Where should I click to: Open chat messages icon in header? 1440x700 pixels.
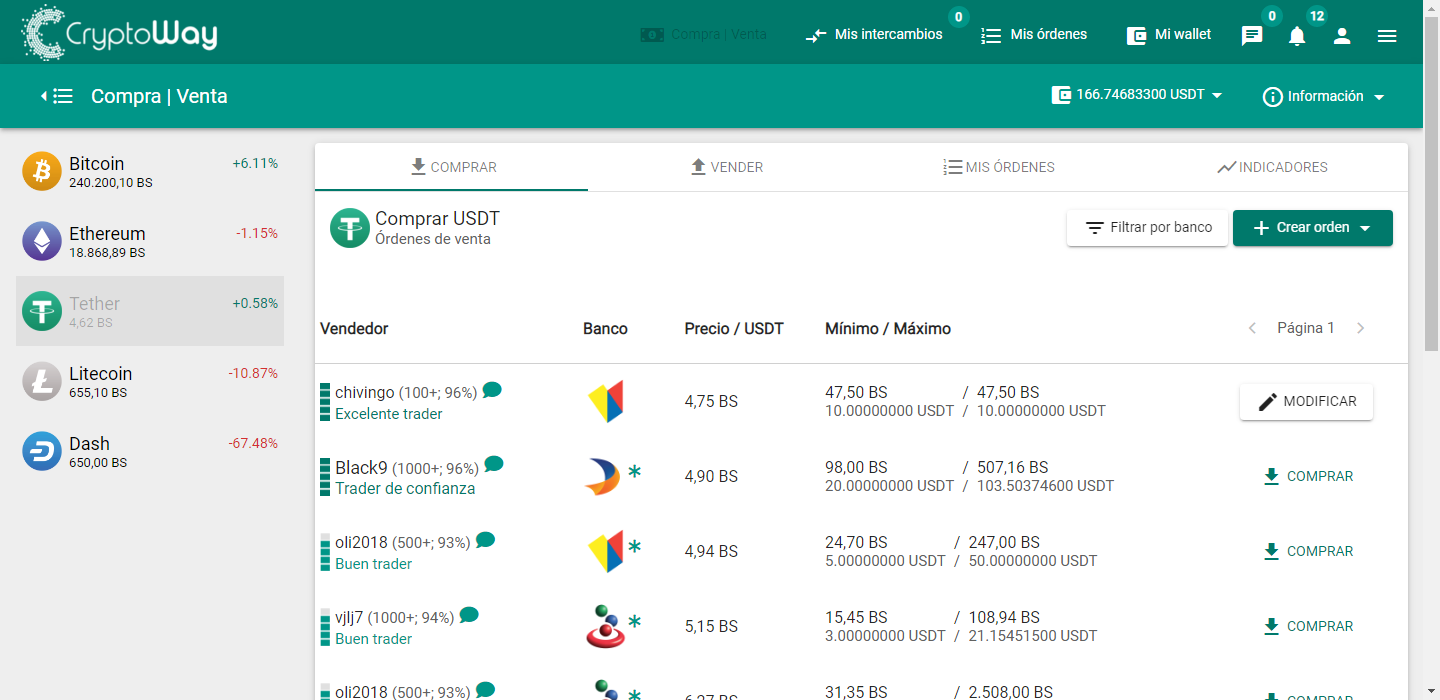pos(1252,36)
